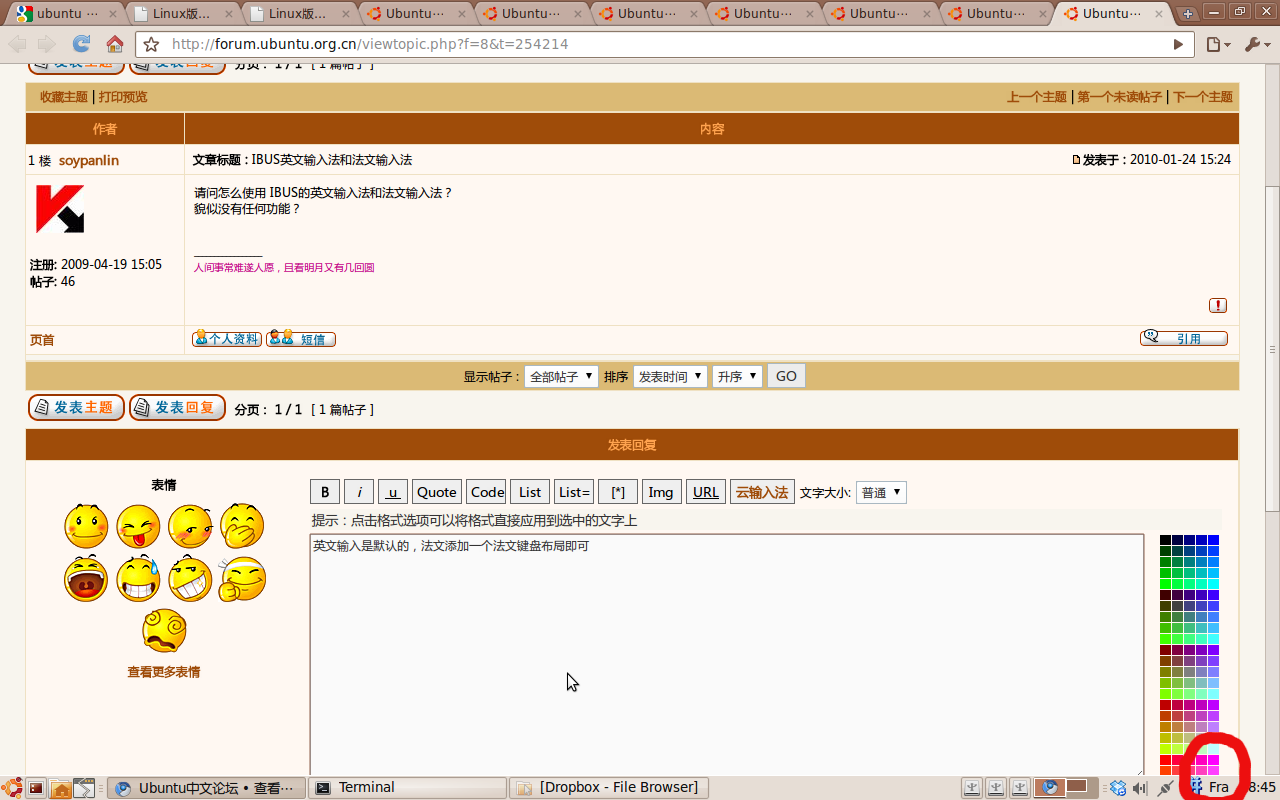Click the report post exclamation icon
Screen dimensions: 1280x800
[x=1217, y=305]
